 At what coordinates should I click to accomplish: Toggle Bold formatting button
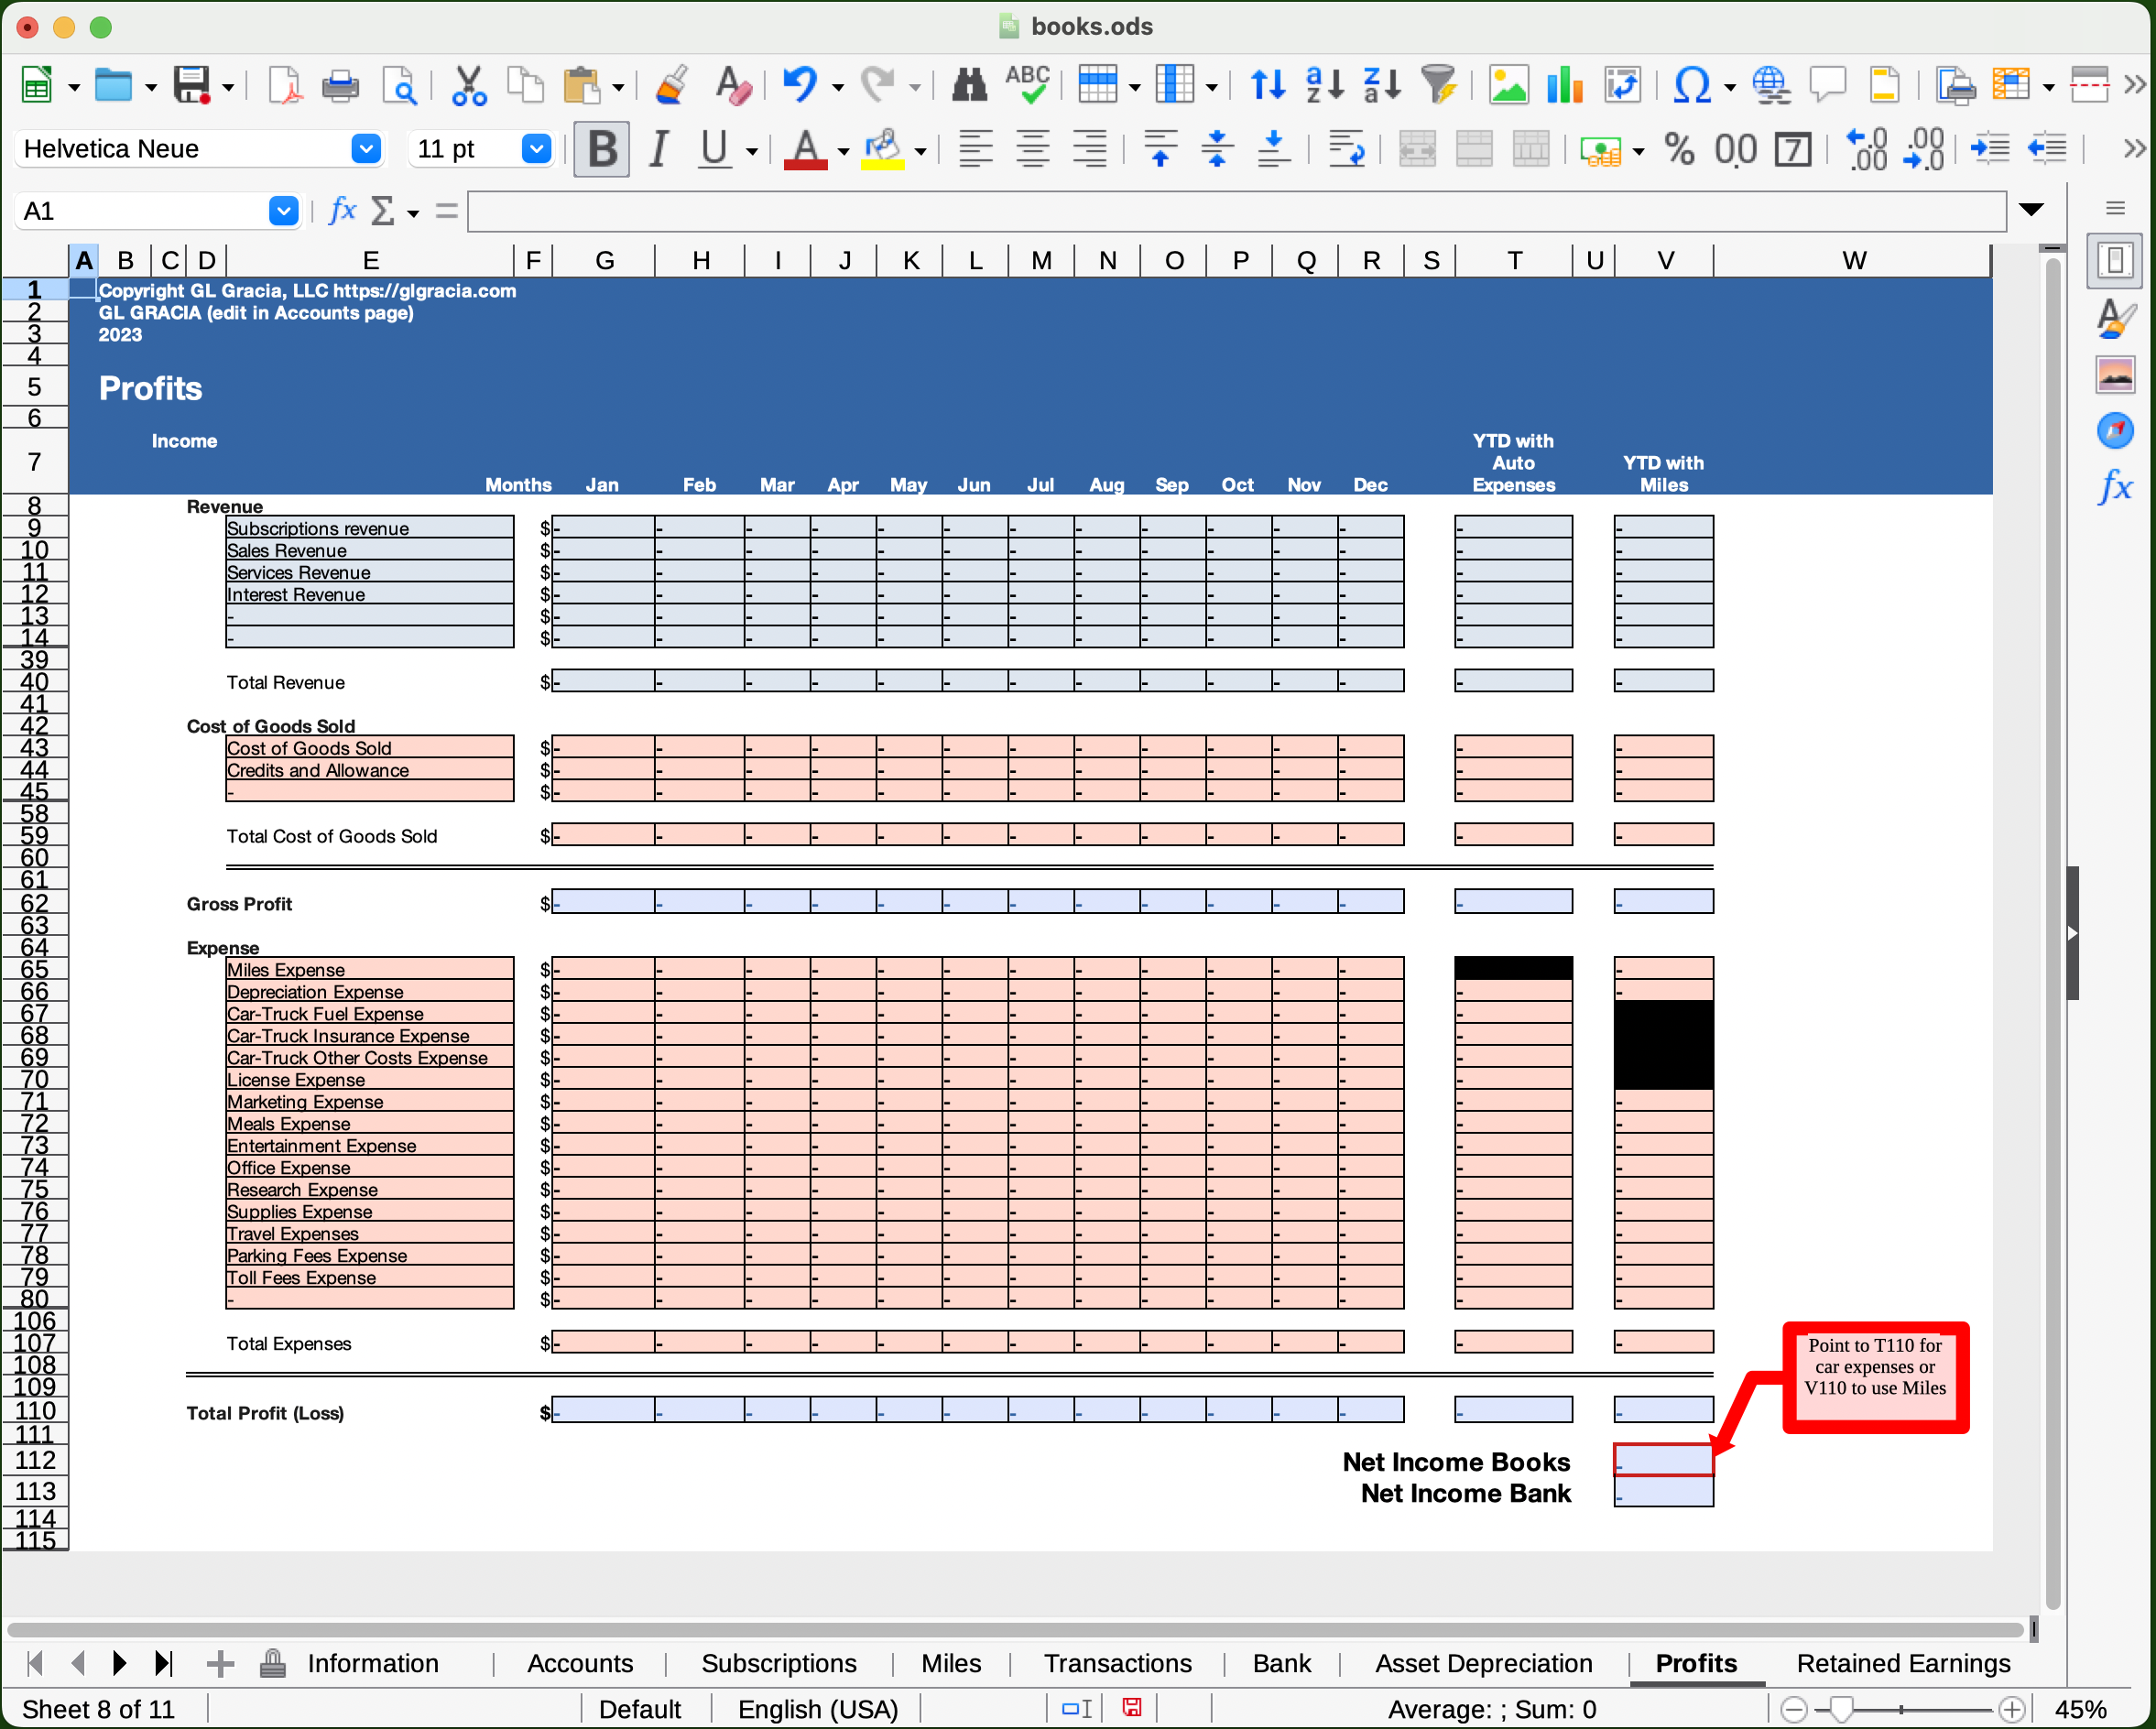(601, 150)
